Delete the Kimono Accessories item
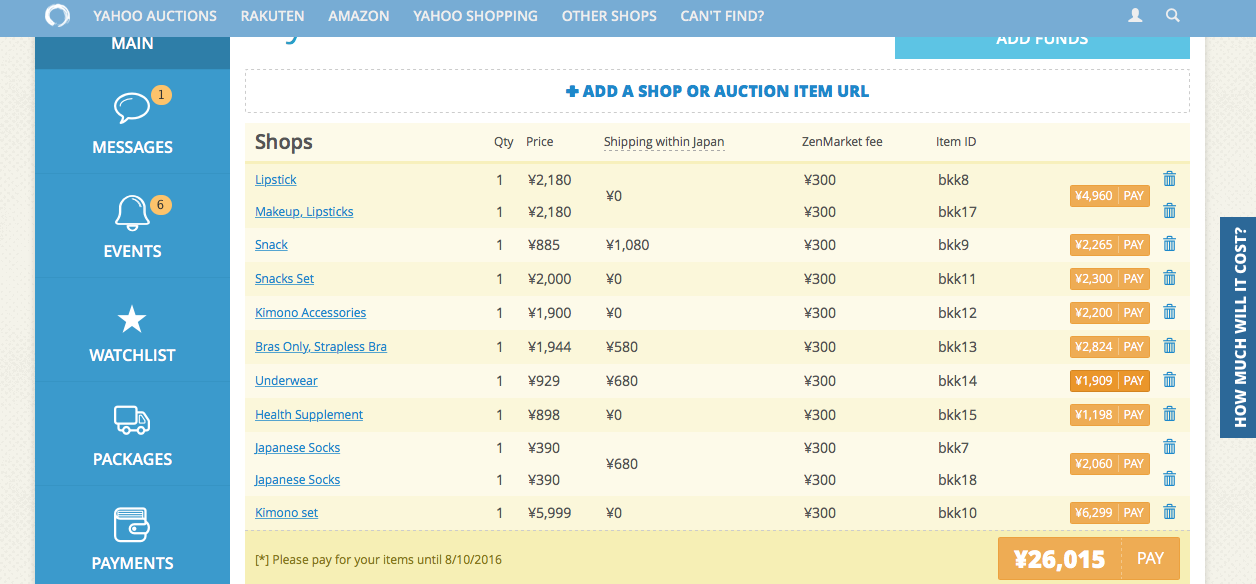This screenshot has width=1256, height=584. 1169,312
